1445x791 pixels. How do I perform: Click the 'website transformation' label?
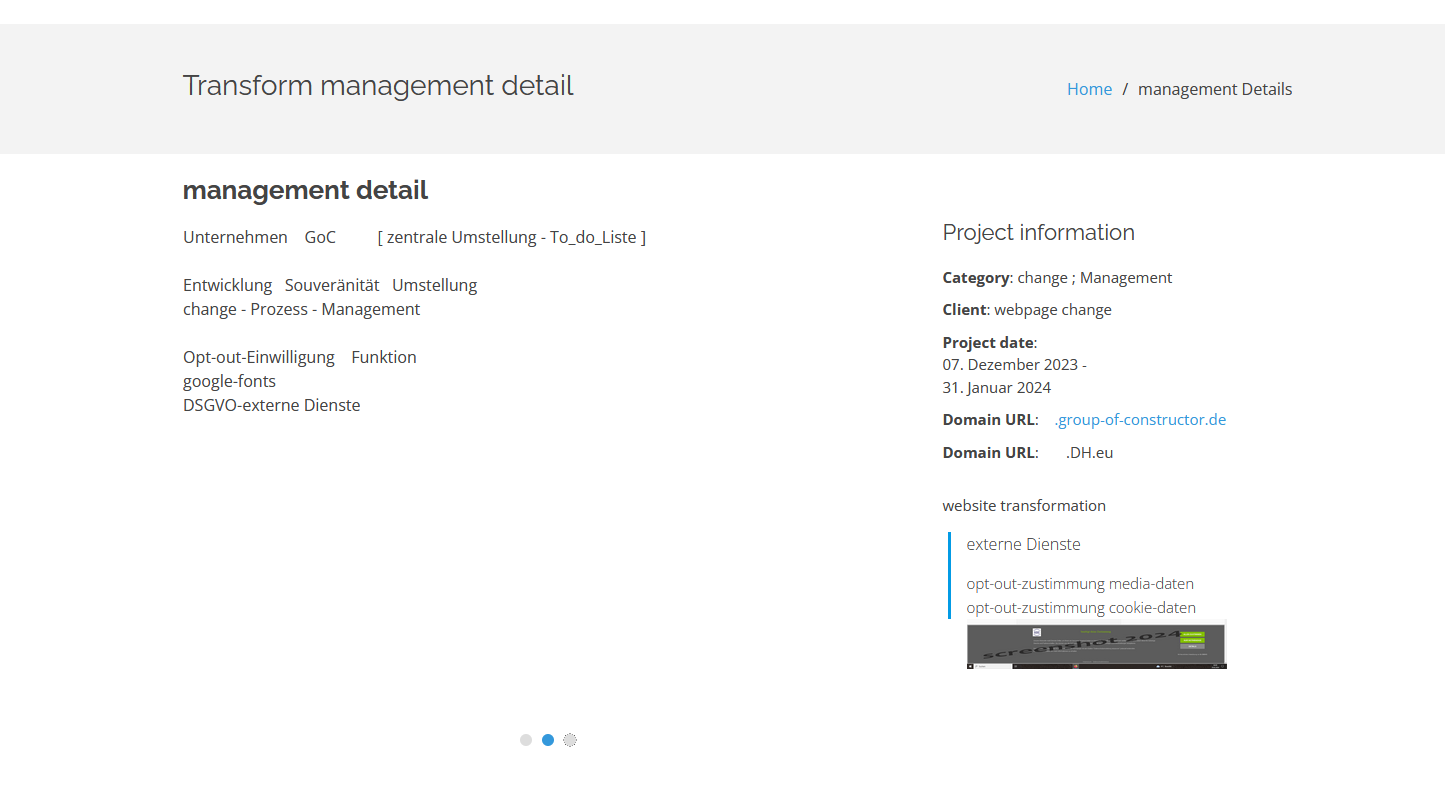tap(1024, 506)
